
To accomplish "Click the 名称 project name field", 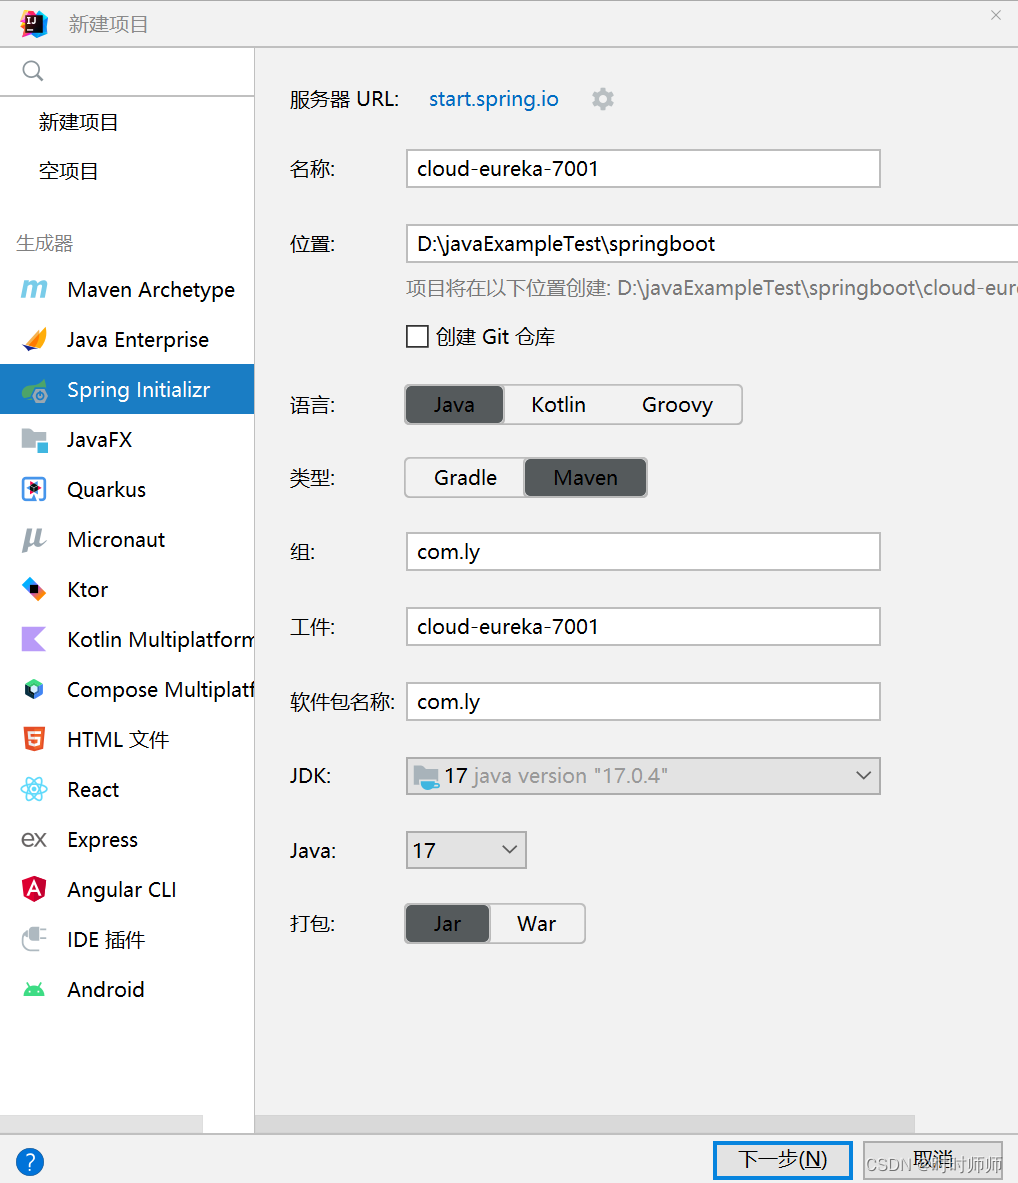I will 643,168.
